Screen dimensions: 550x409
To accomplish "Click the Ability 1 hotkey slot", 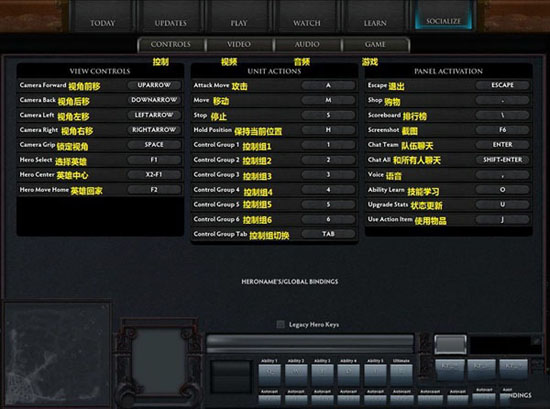I will coord(269,375).
